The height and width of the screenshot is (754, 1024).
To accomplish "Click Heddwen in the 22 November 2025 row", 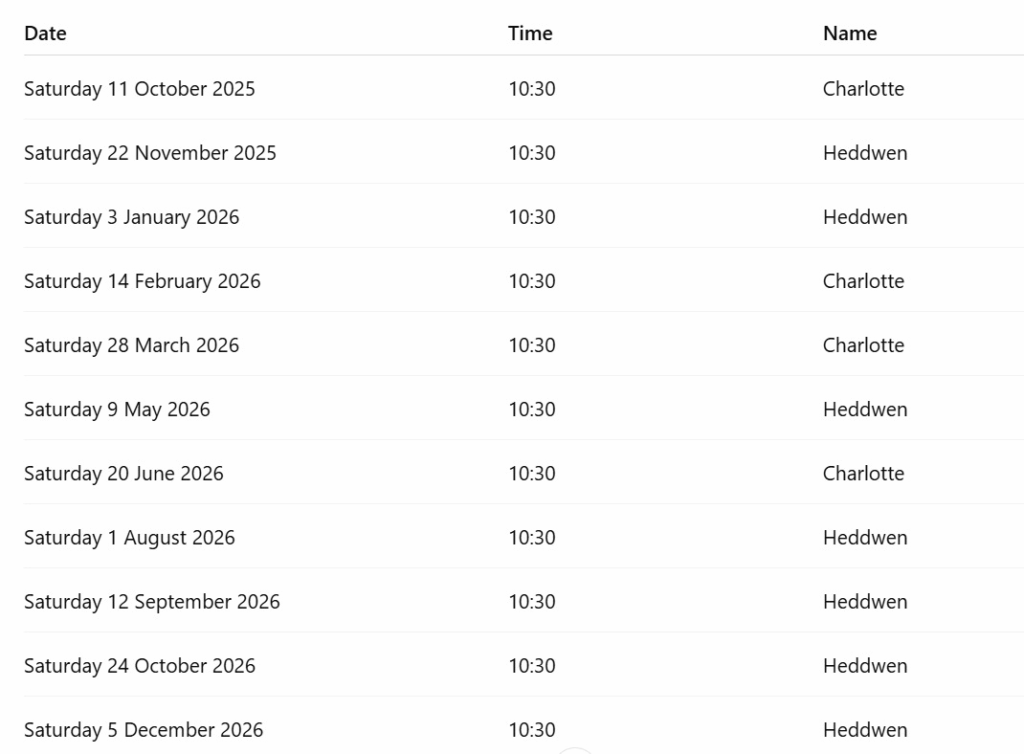I will [865, 153].
